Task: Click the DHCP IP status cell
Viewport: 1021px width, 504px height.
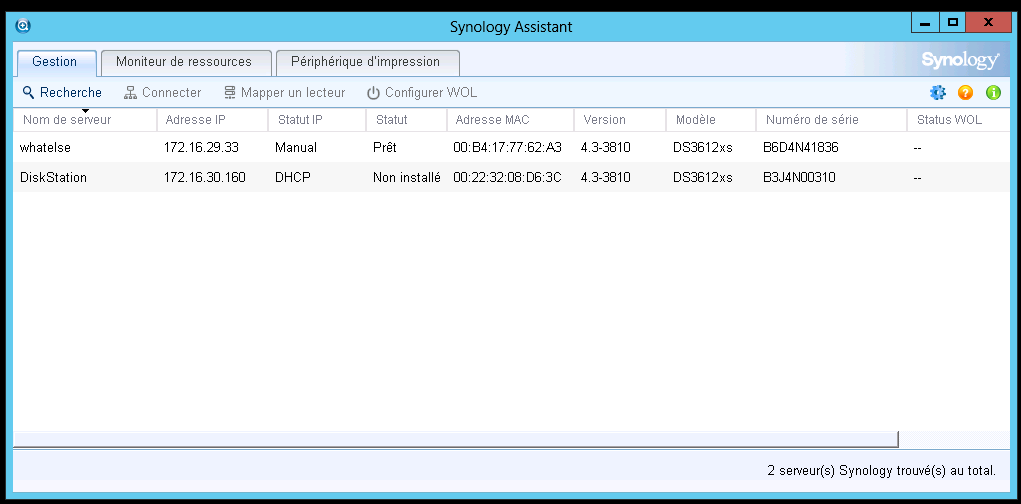Action: (x=292, y=177)
